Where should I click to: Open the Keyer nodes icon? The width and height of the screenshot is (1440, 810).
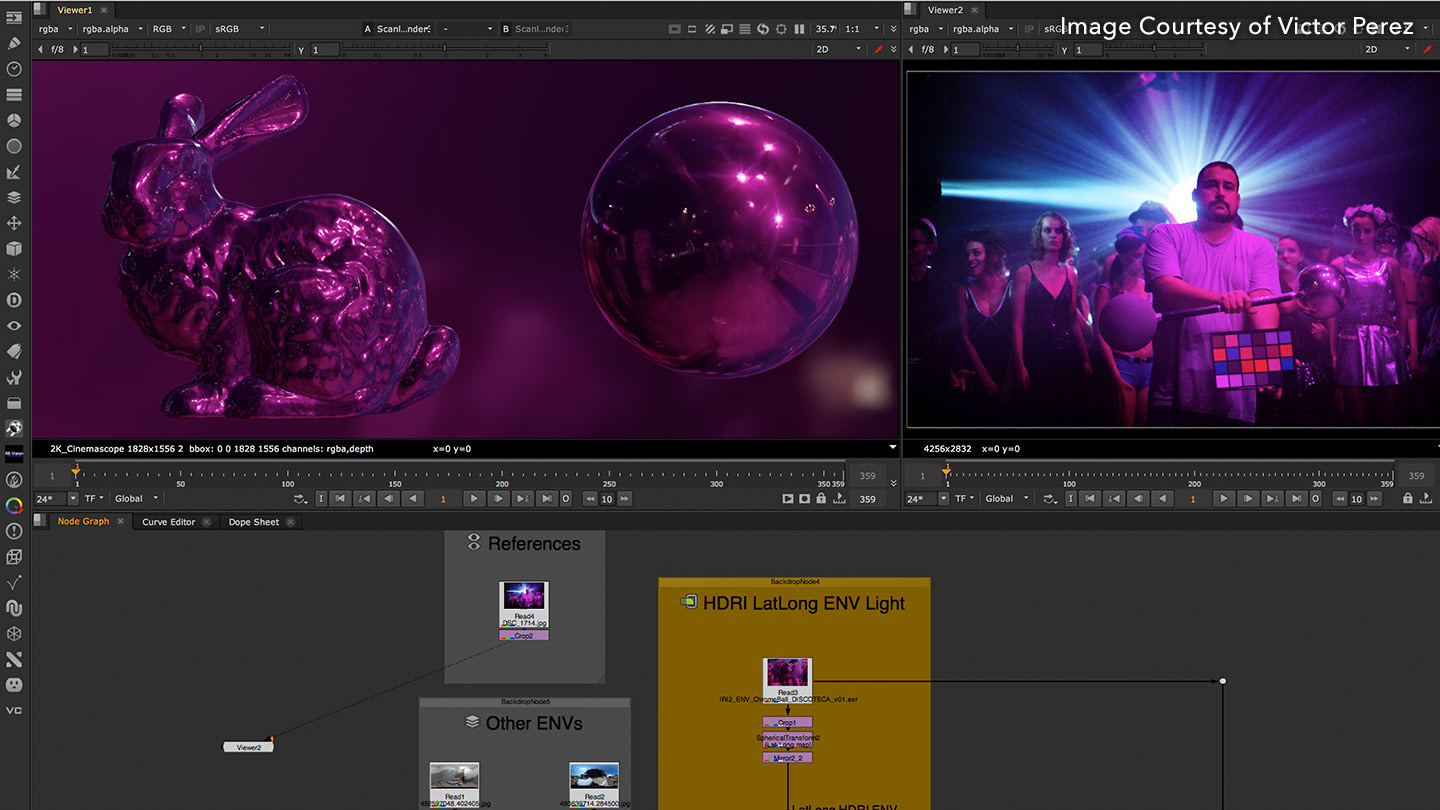pyautogui.click(x=14, y=172)
